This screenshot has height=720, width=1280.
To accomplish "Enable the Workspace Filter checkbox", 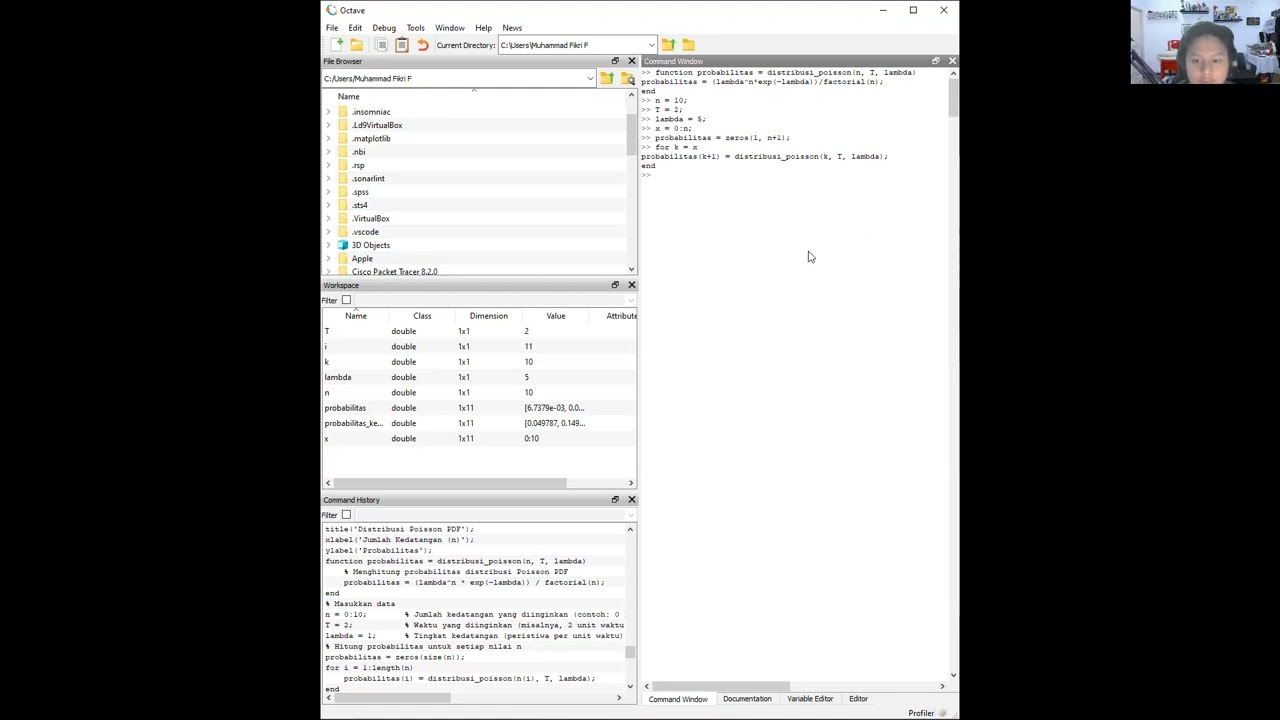I will point(346,300).
